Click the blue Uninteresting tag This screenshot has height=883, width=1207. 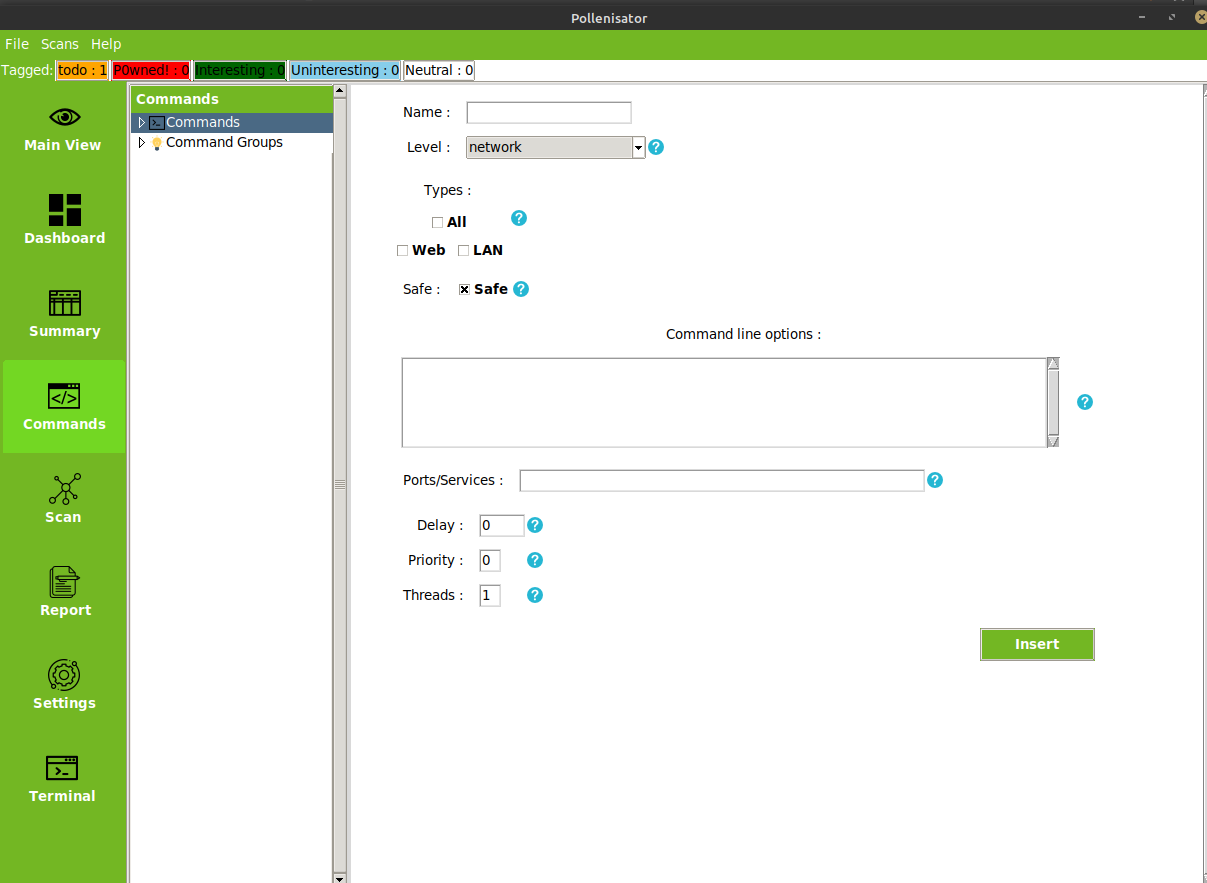345,70
